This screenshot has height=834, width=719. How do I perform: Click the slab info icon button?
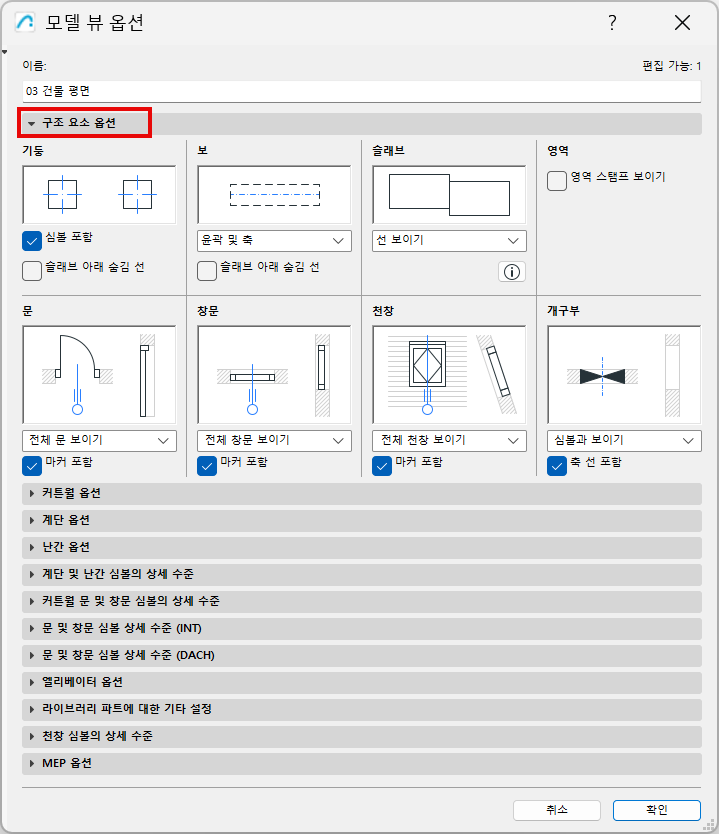pos(512,272)
